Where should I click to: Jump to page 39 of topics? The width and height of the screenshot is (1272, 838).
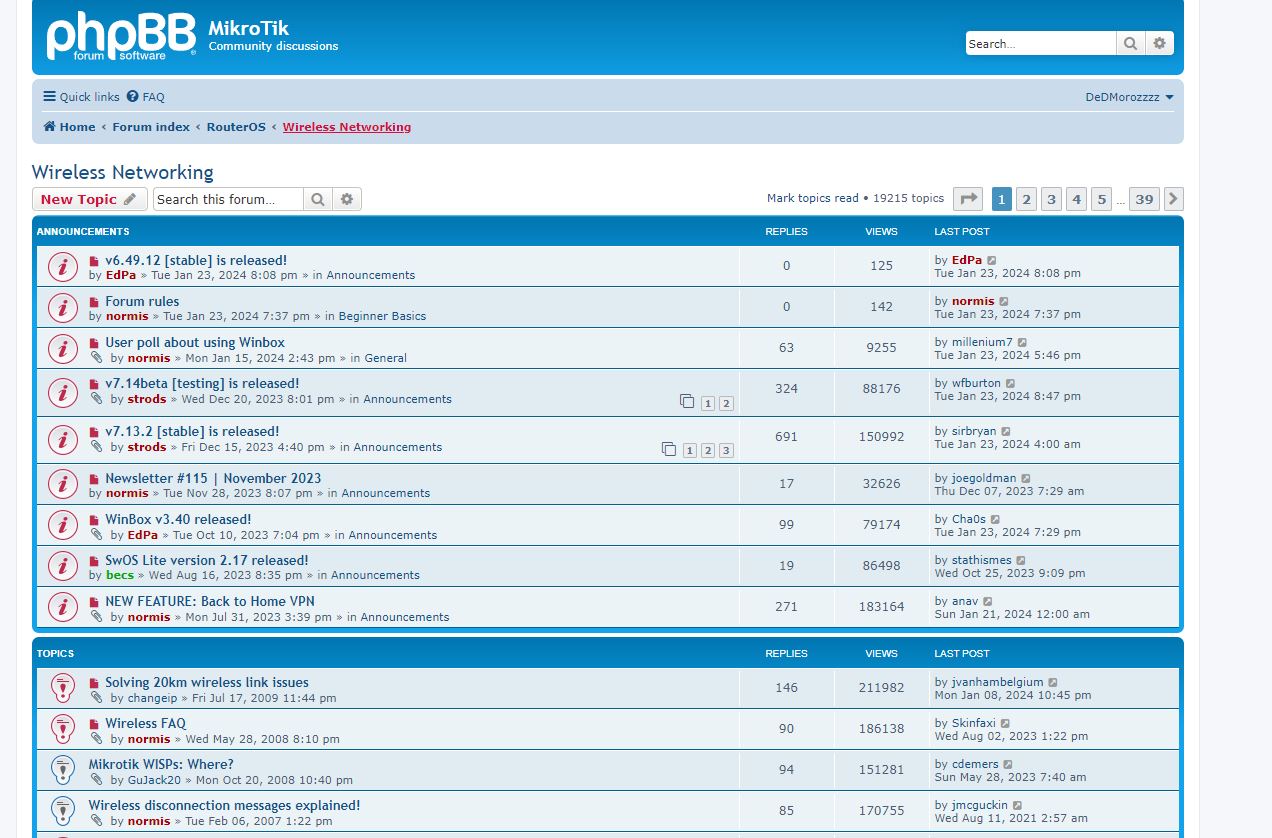[x=1144, y=199]
